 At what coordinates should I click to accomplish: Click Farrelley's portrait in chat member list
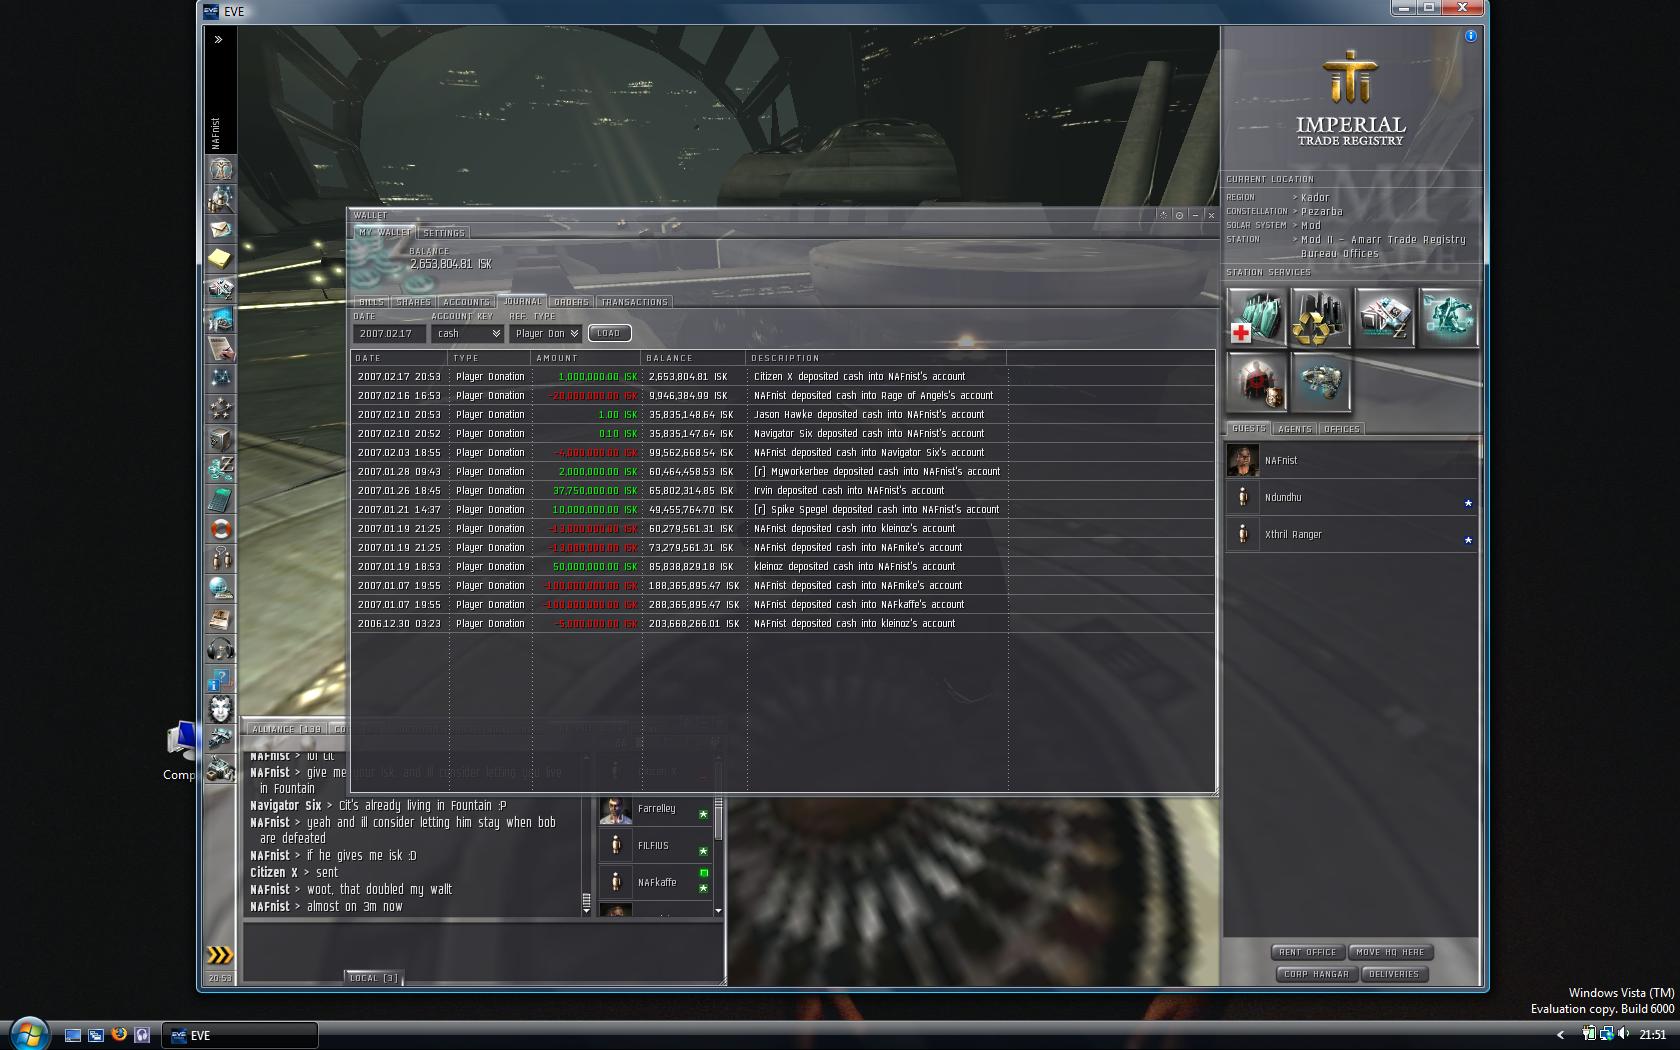click(615, 809)
